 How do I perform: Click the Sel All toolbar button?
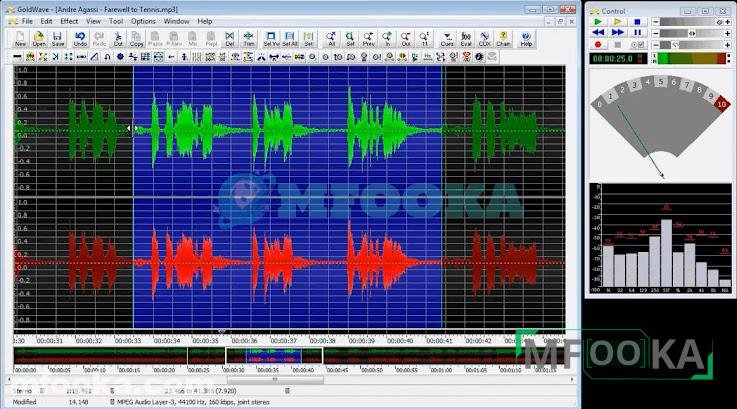pyautogui.click(x=290, y=38)
